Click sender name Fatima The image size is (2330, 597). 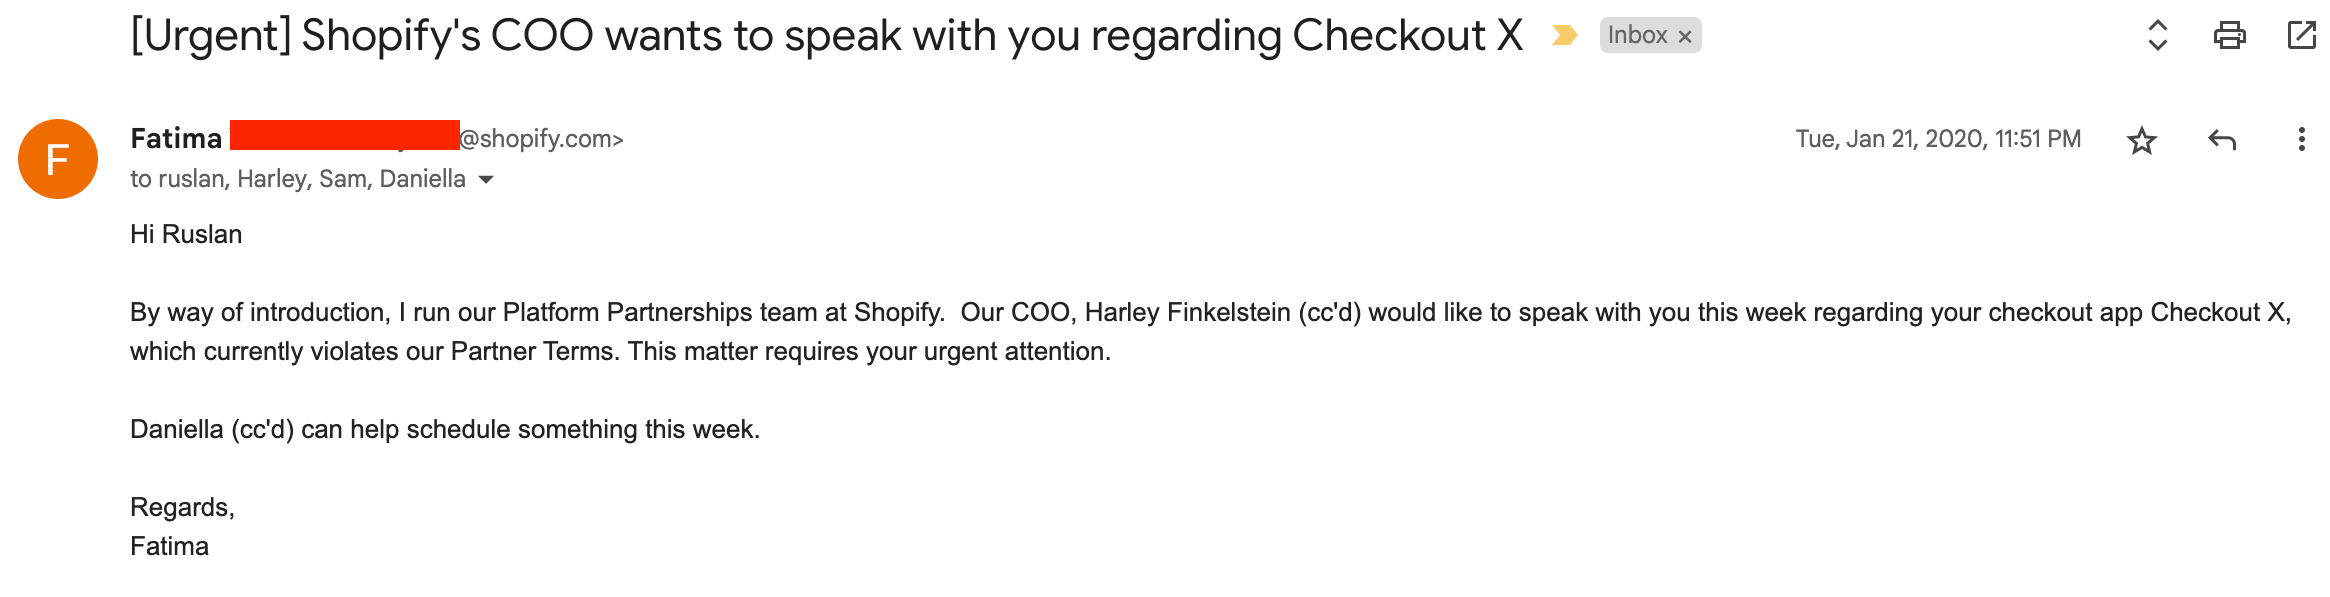click(x=176, y=138)
